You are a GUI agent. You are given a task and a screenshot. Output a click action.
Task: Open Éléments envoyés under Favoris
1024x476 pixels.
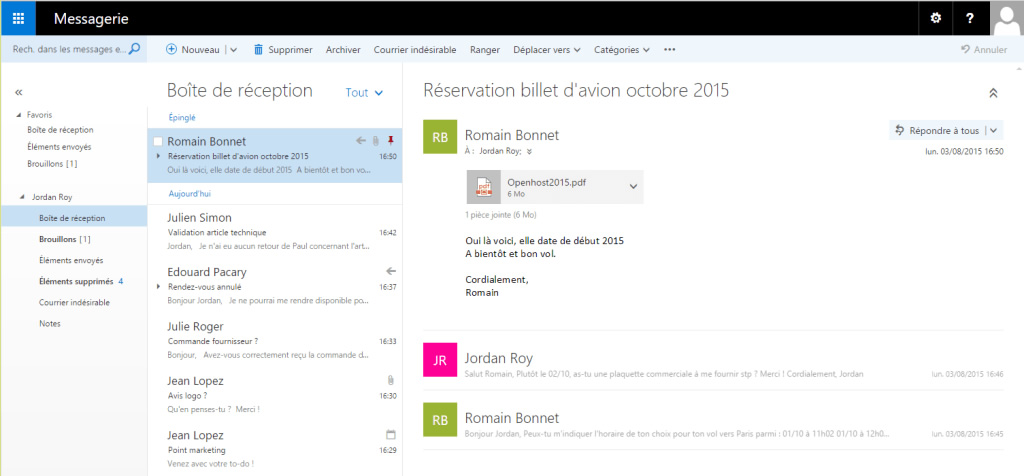59,147
